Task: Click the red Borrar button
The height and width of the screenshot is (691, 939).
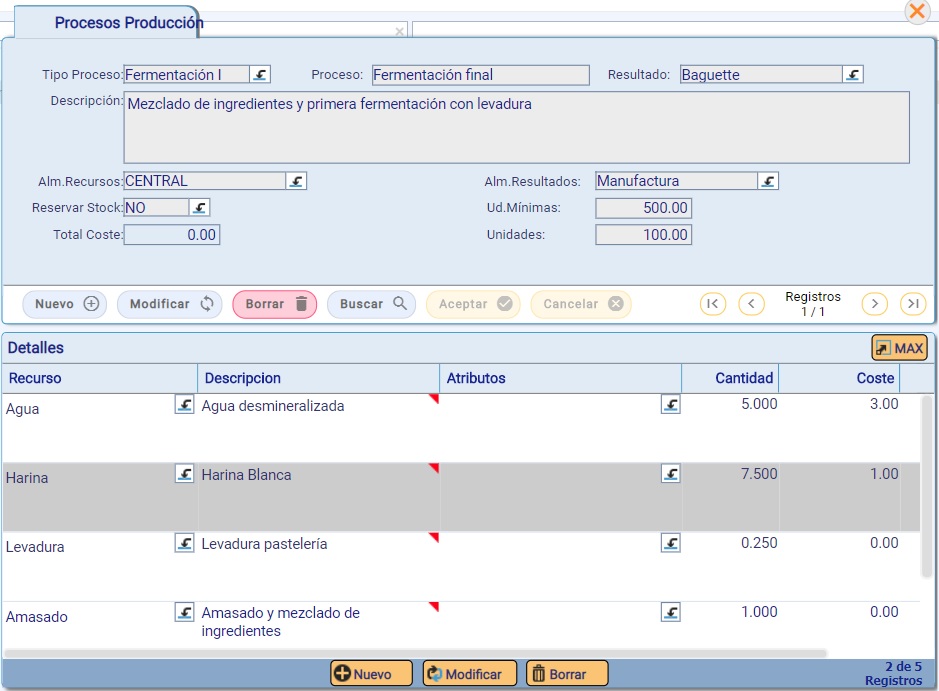Action: tap(275, 304)
